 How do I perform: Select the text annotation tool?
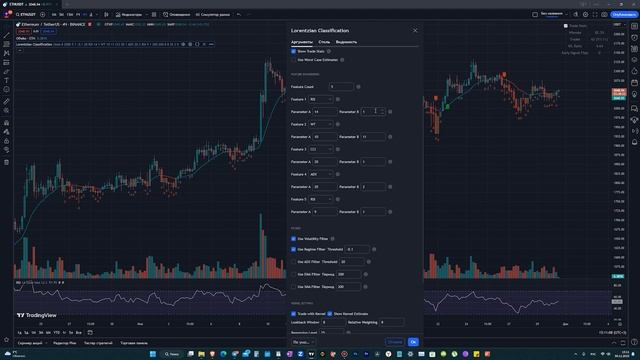(x=7, y=80)
